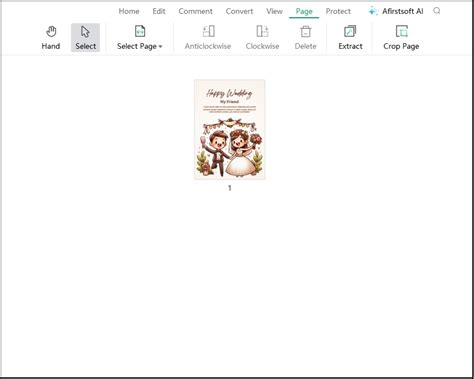The width and height of the screenshot is (474, 379).
Task: Go to the View tab
Action: pos(274,11)
